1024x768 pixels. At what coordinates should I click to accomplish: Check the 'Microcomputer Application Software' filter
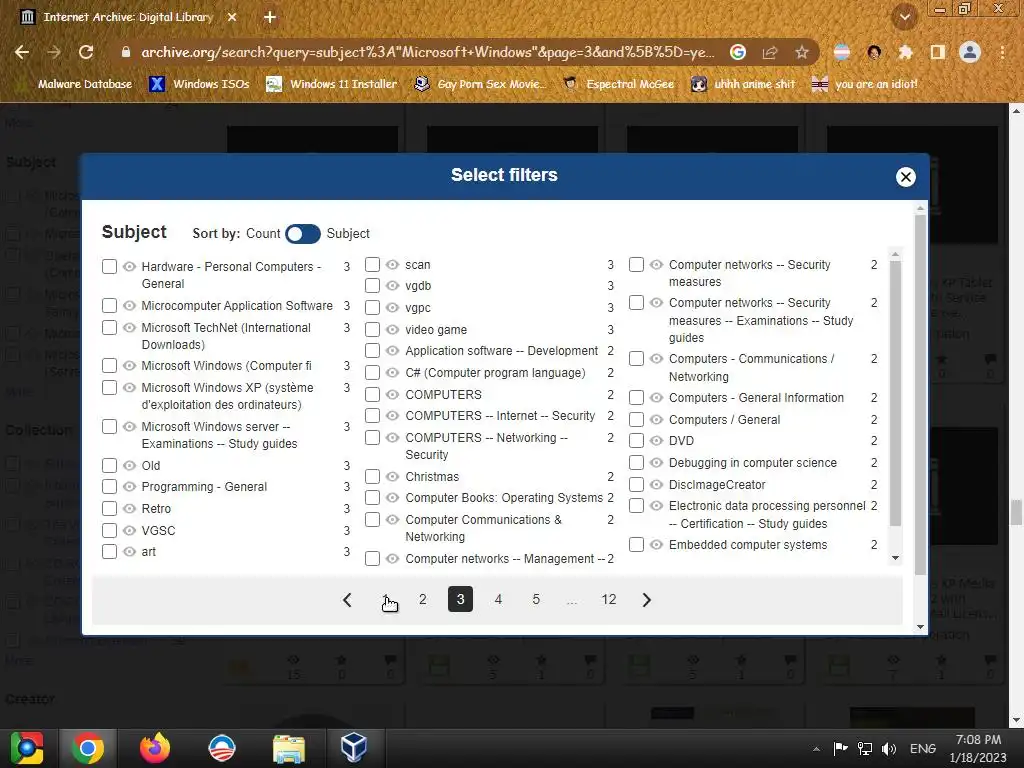(110, 306)
